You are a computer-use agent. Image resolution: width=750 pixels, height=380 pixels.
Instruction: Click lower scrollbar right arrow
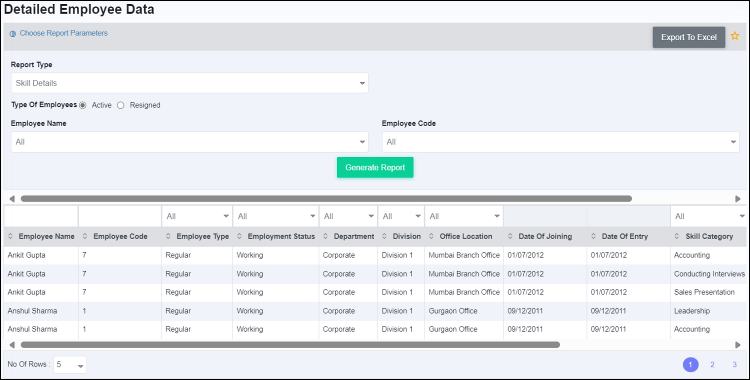tap(738, 345)
